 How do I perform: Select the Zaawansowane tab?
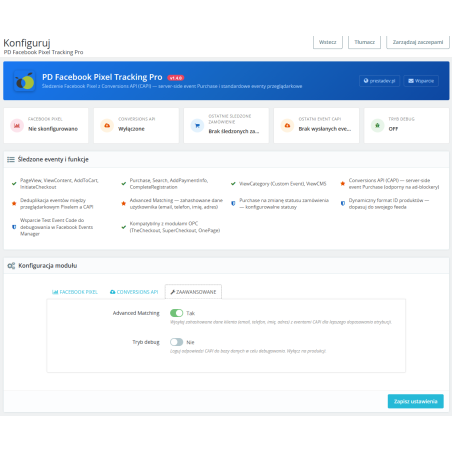click(193, 292)
